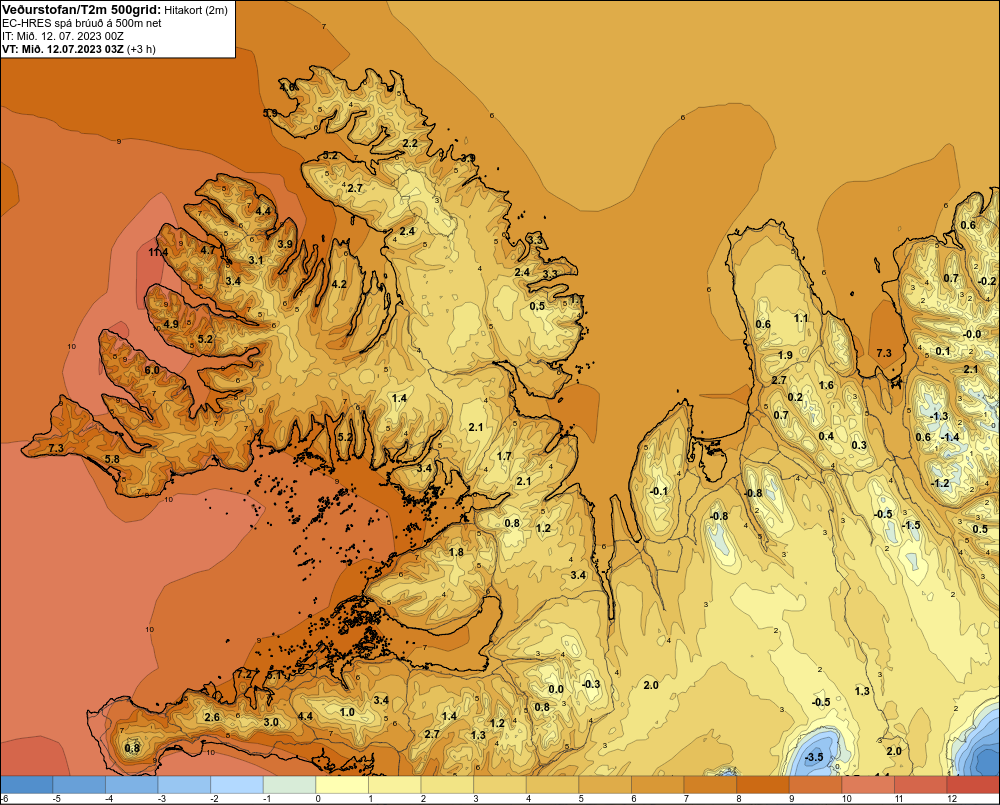
Task: Click the 4.9 temperature label
Action: [x=171, y=323]
